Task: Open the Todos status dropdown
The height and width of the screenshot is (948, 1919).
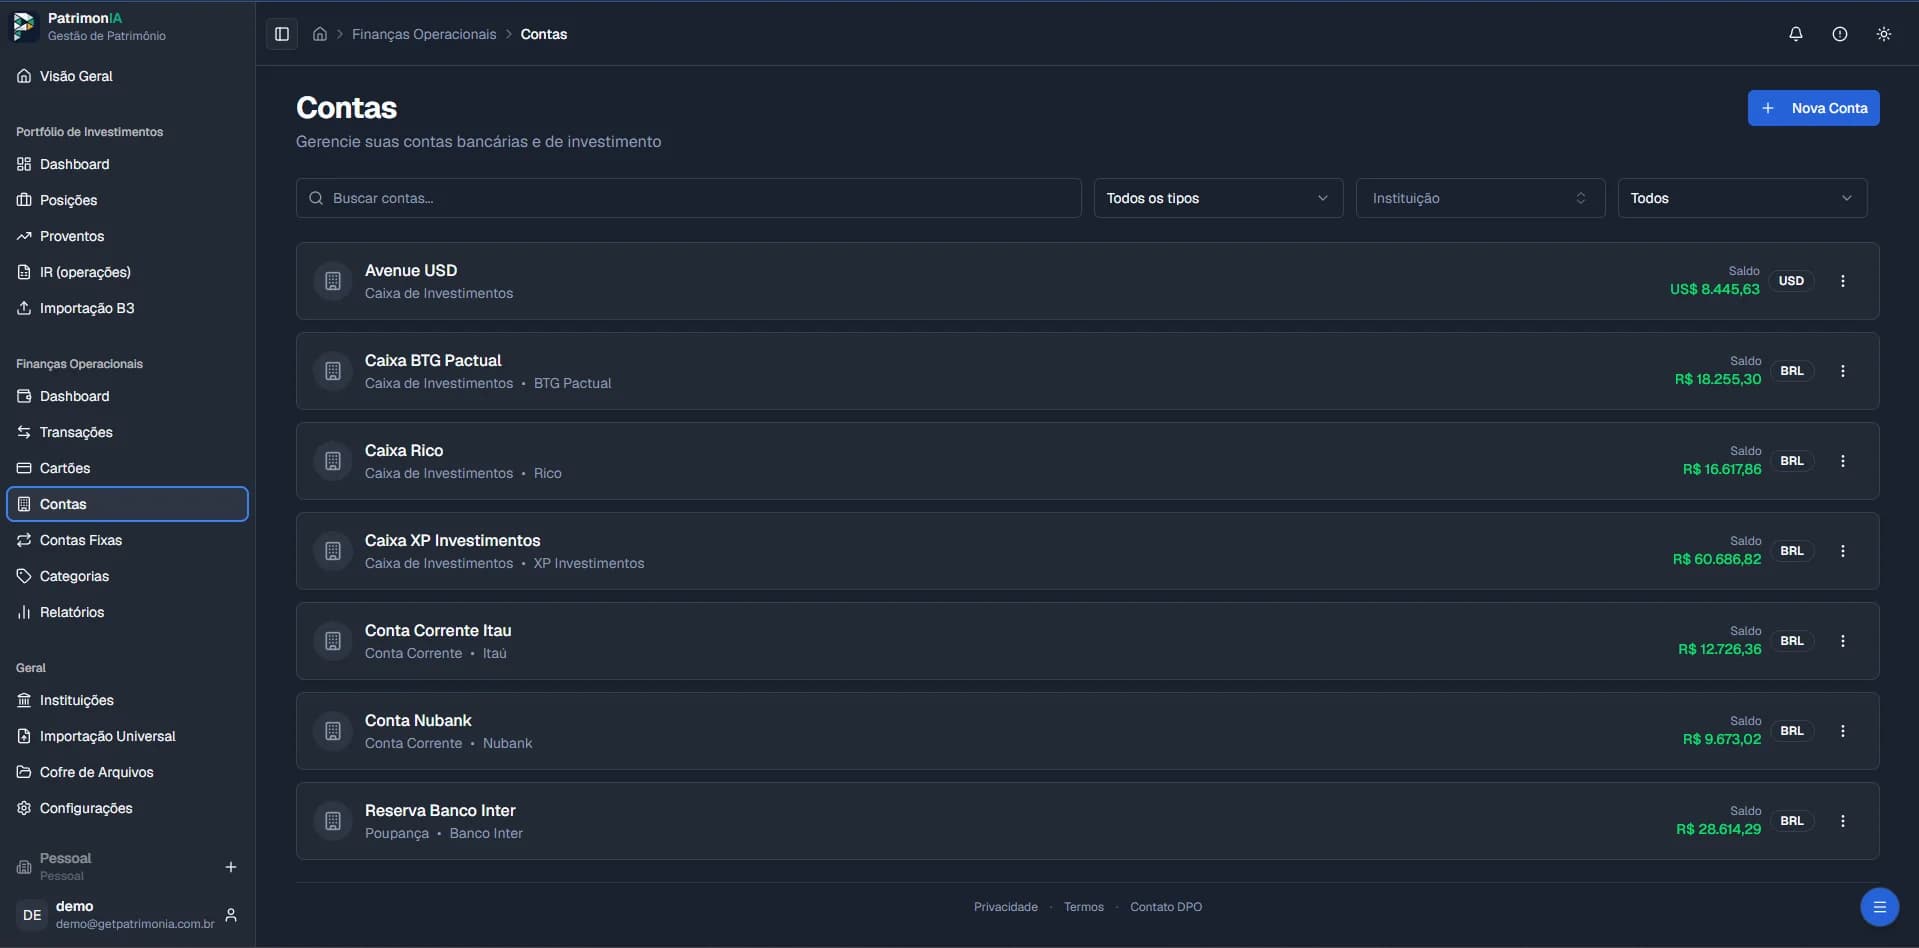Action: [1742, 198]
